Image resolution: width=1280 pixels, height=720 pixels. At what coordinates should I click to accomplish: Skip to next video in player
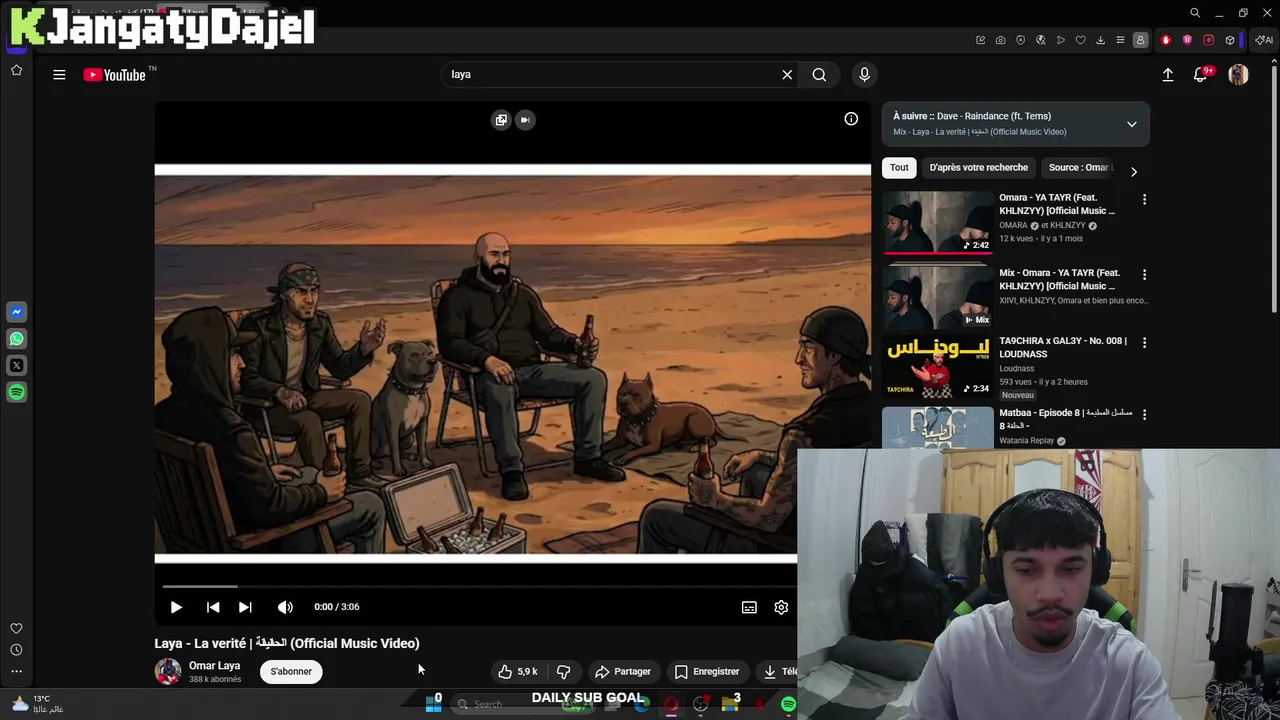pyautogui.click(x=245, y=607)
